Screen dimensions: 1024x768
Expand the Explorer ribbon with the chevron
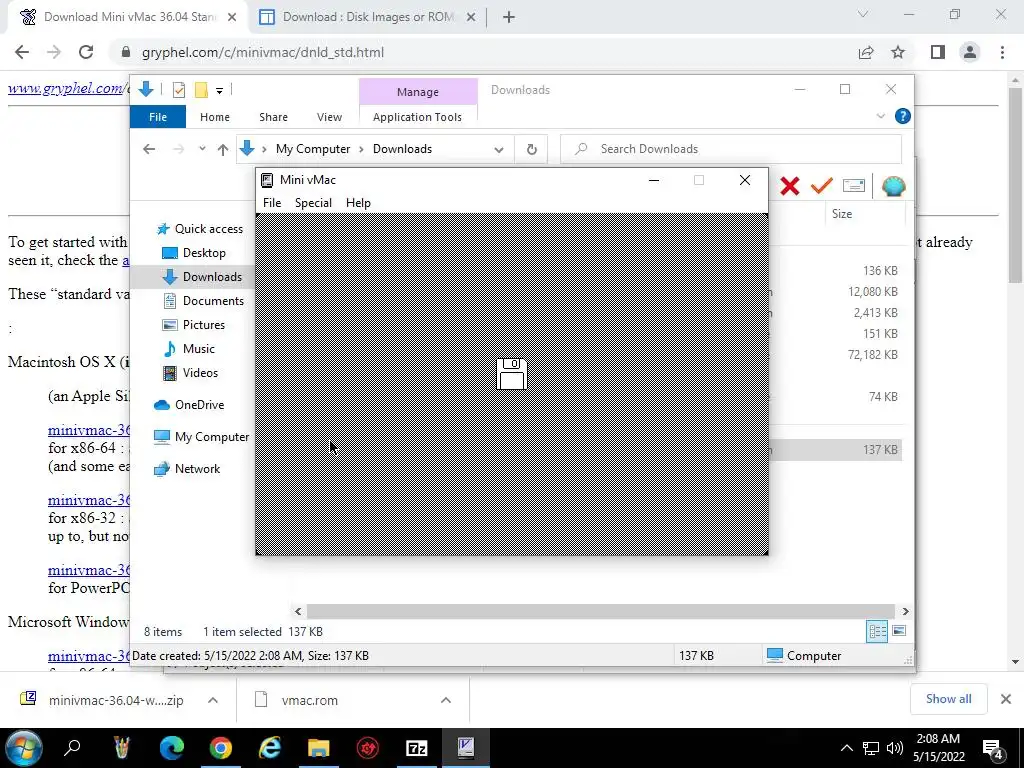[x=880, y=116]
